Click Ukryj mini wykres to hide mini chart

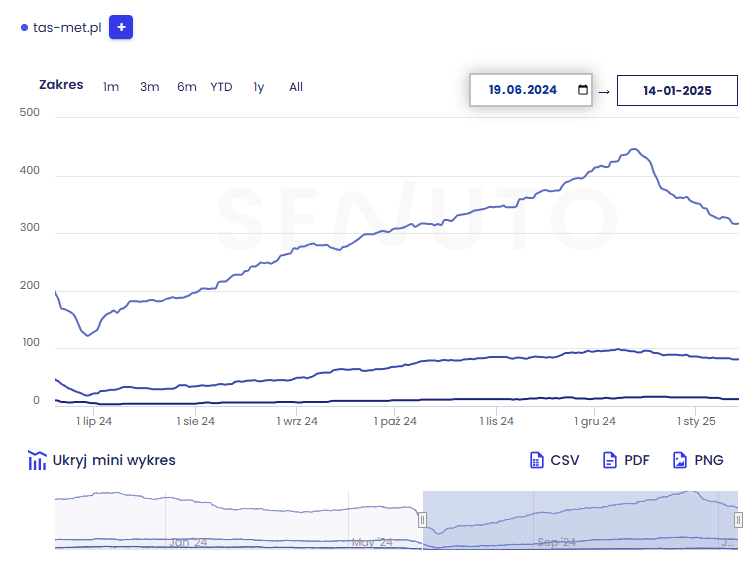tap(114, 460)
